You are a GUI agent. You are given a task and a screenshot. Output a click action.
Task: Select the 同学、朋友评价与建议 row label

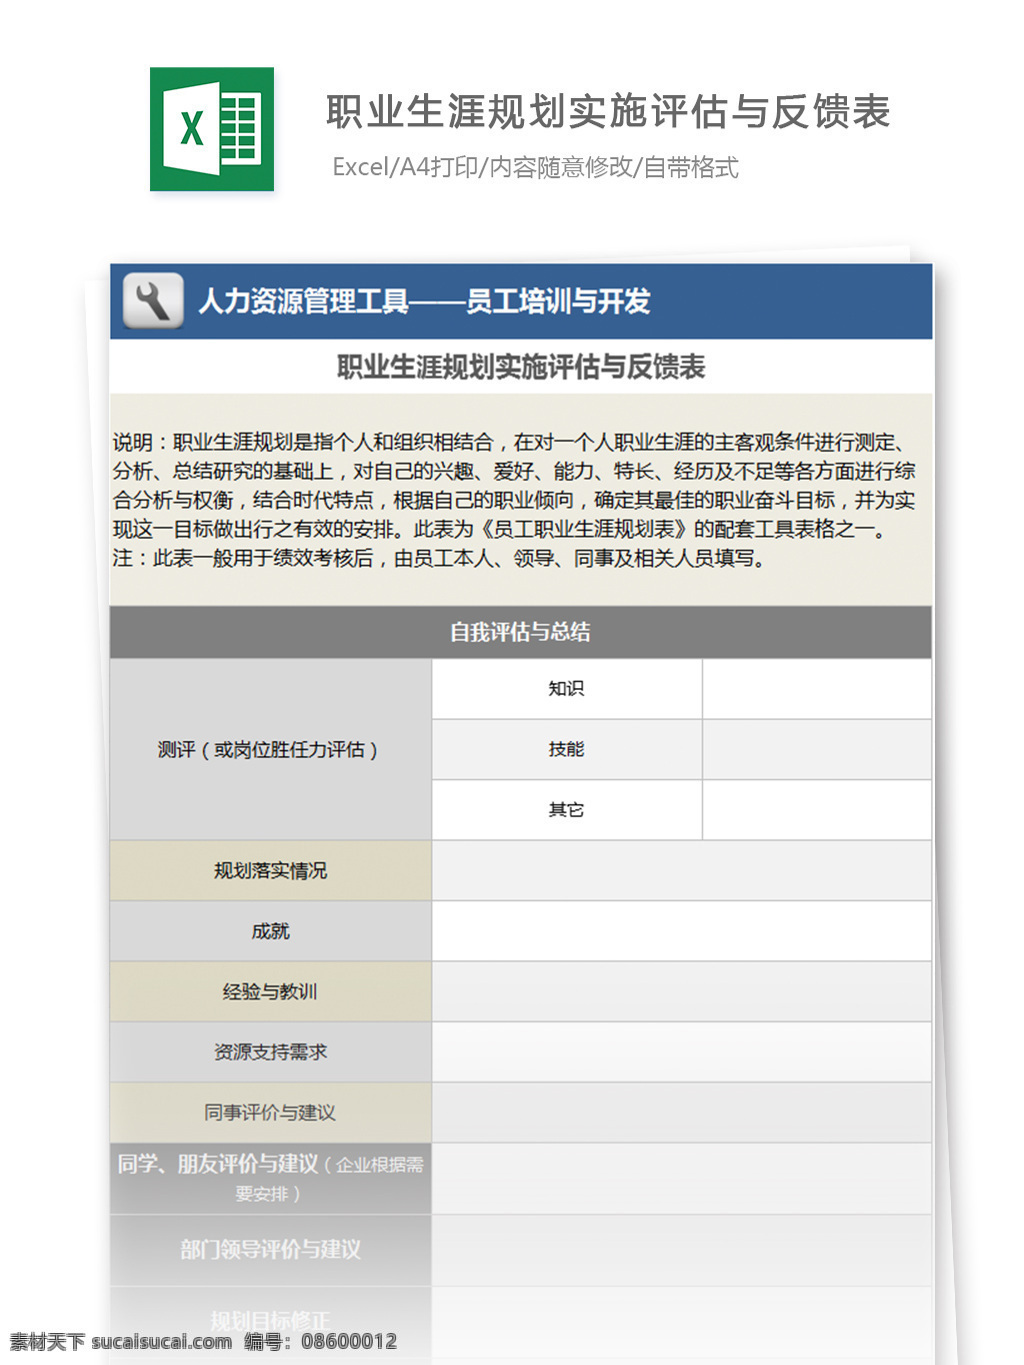271,1179
